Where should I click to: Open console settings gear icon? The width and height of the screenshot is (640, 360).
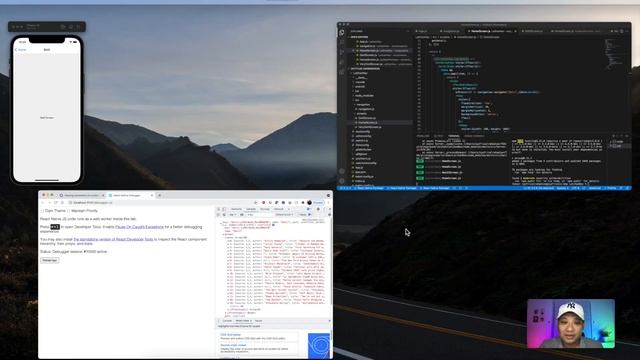click(329, 214)
